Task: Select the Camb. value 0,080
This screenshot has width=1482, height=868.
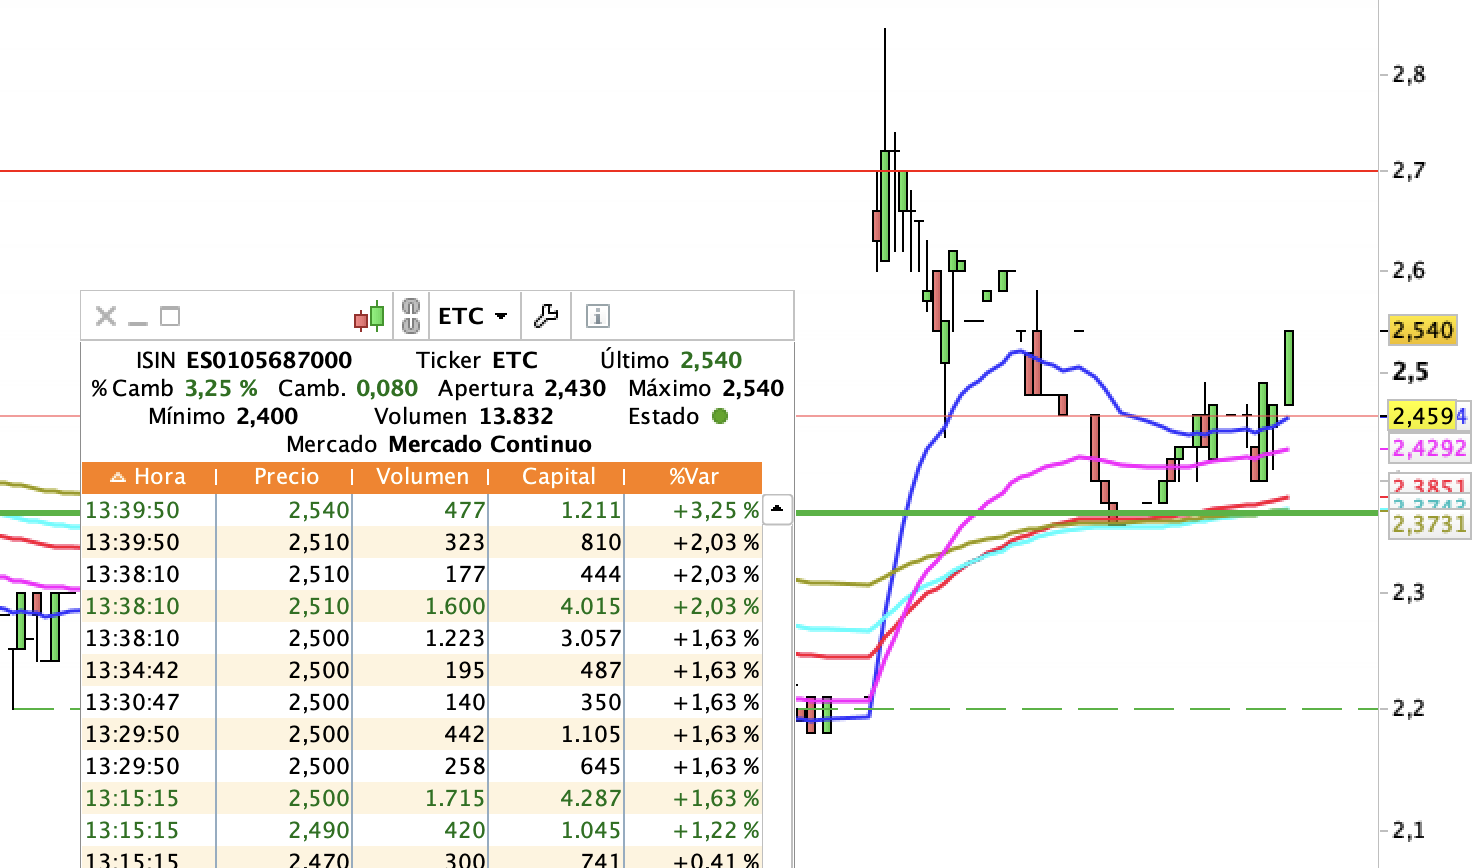Action: tap(387, 388)
